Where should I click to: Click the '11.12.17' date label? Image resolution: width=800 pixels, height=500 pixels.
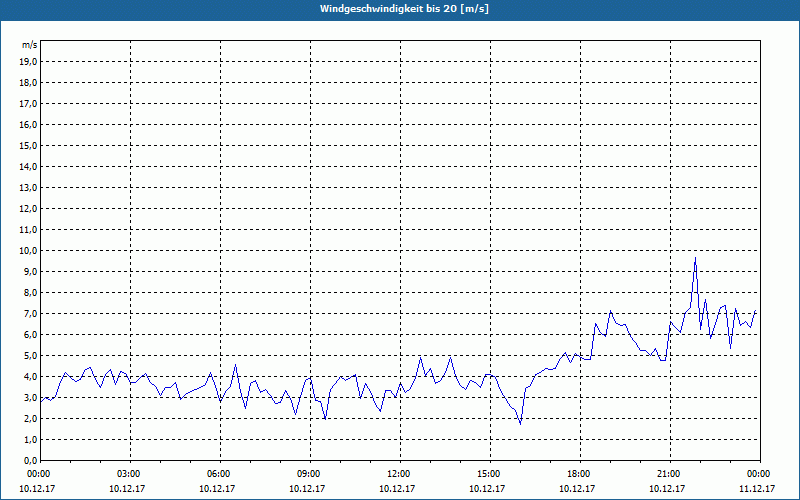pyautogui.click(x=757, y=488)
